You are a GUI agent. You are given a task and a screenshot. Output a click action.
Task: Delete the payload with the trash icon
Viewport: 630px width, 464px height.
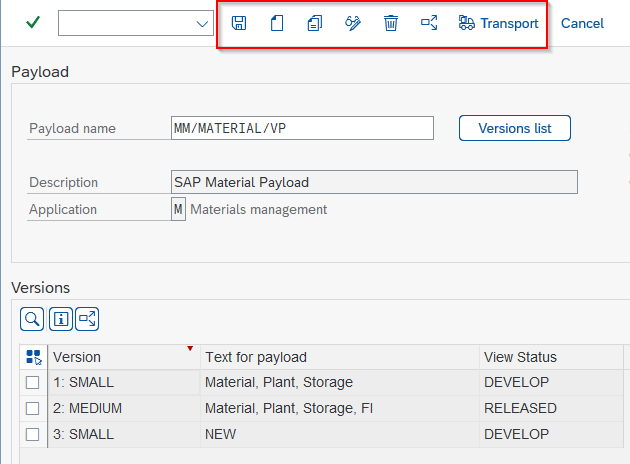[391, 23]
